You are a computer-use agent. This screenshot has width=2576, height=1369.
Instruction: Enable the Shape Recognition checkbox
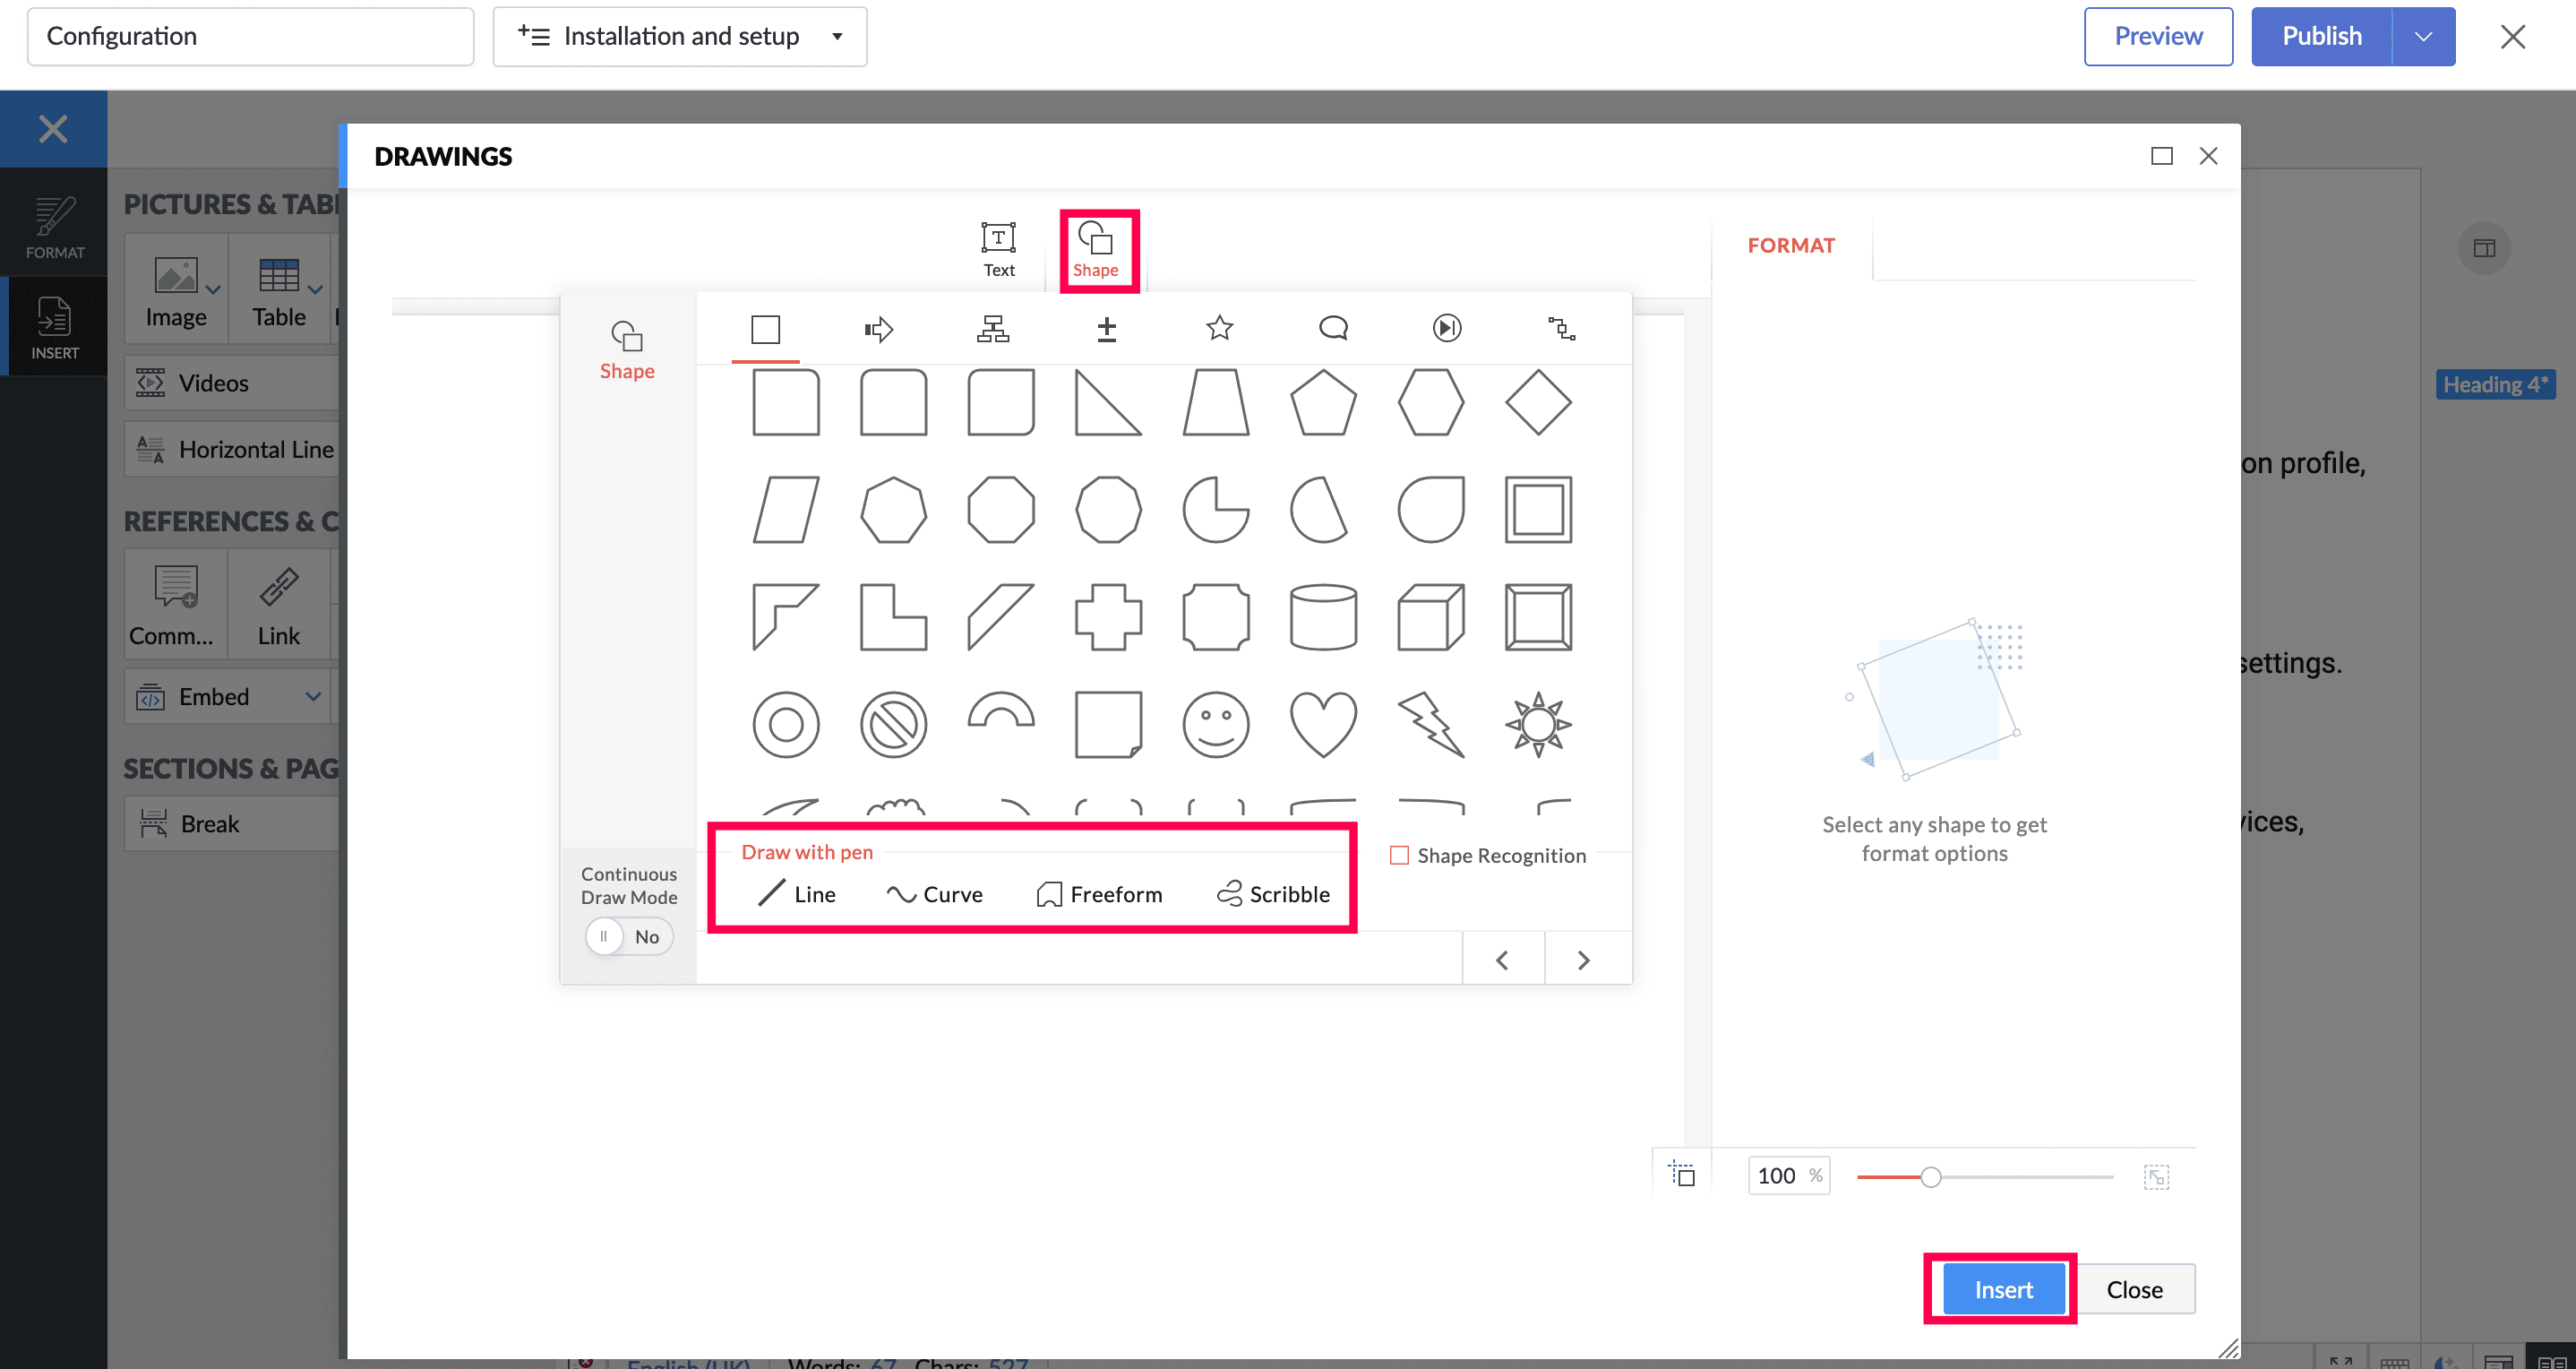[x=1399, y=855]
